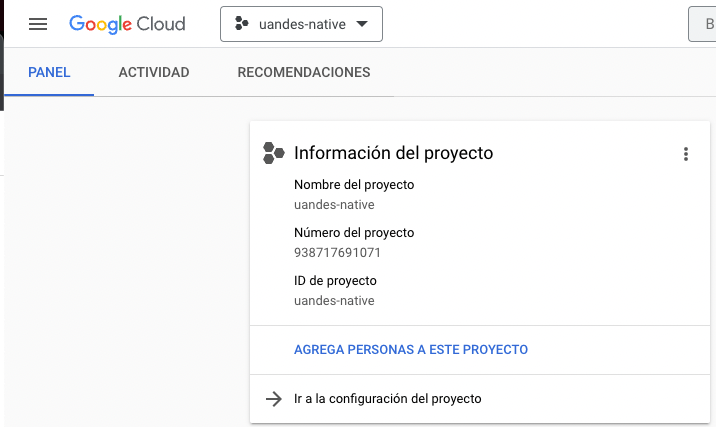The width and height of the screenshot is (716, 427).
Task: Open the three-dot card options menu
Action: [685, 154]
